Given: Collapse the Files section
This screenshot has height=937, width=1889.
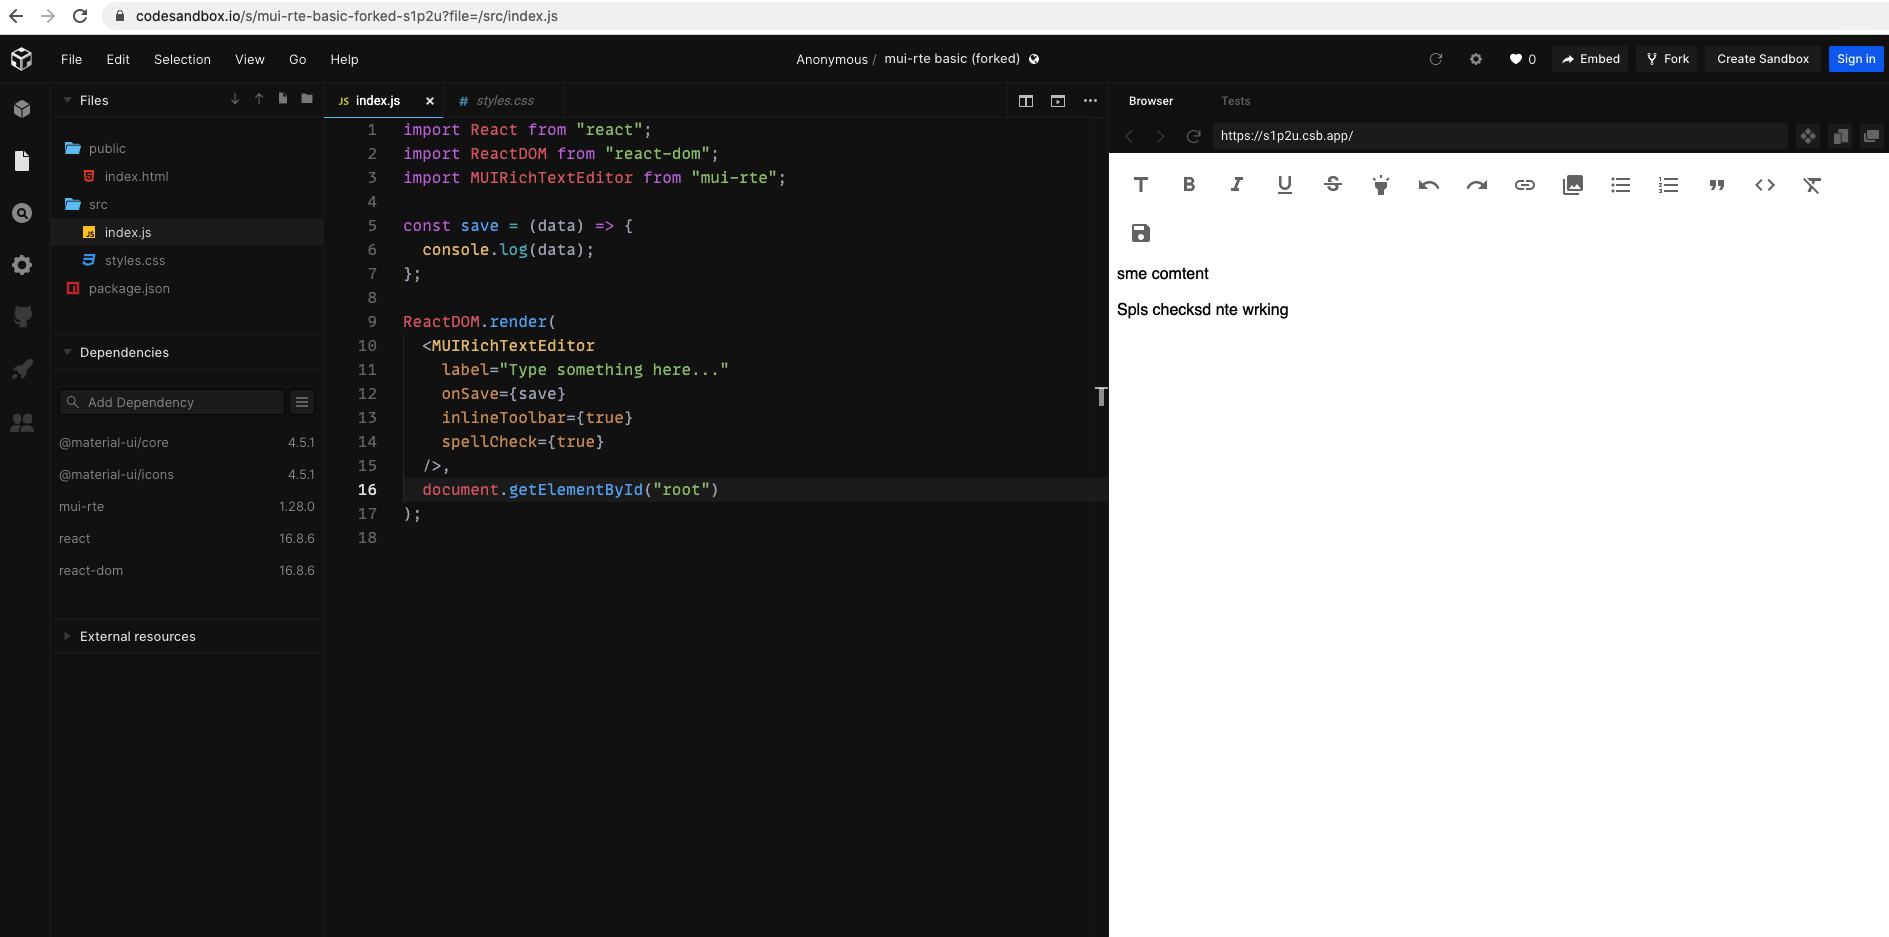Looking at the screenshot, I should click(67, 100).
